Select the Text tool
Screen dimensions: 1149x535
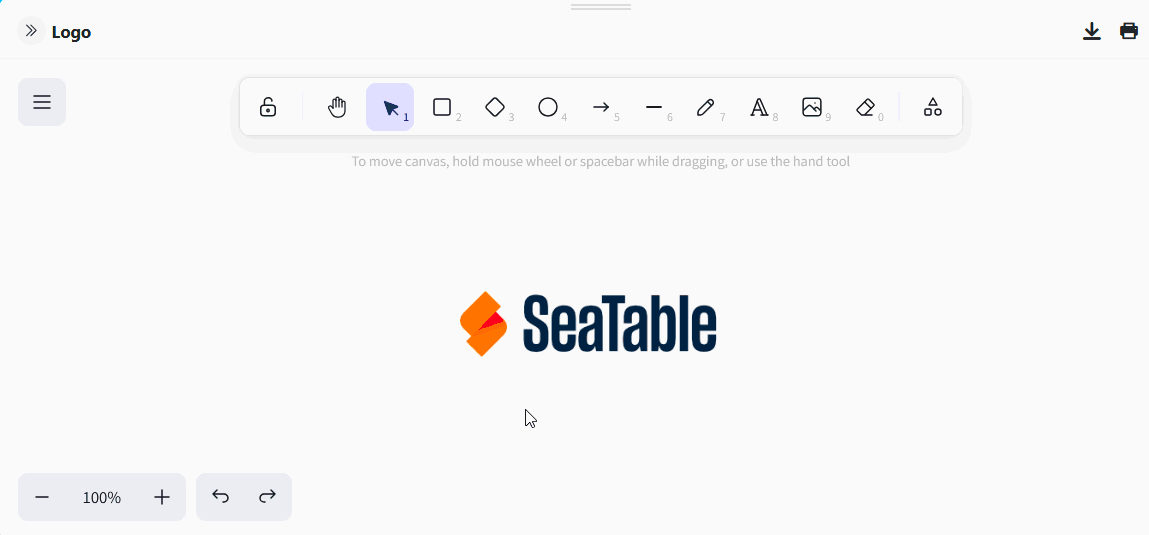(x=759, y=107)
